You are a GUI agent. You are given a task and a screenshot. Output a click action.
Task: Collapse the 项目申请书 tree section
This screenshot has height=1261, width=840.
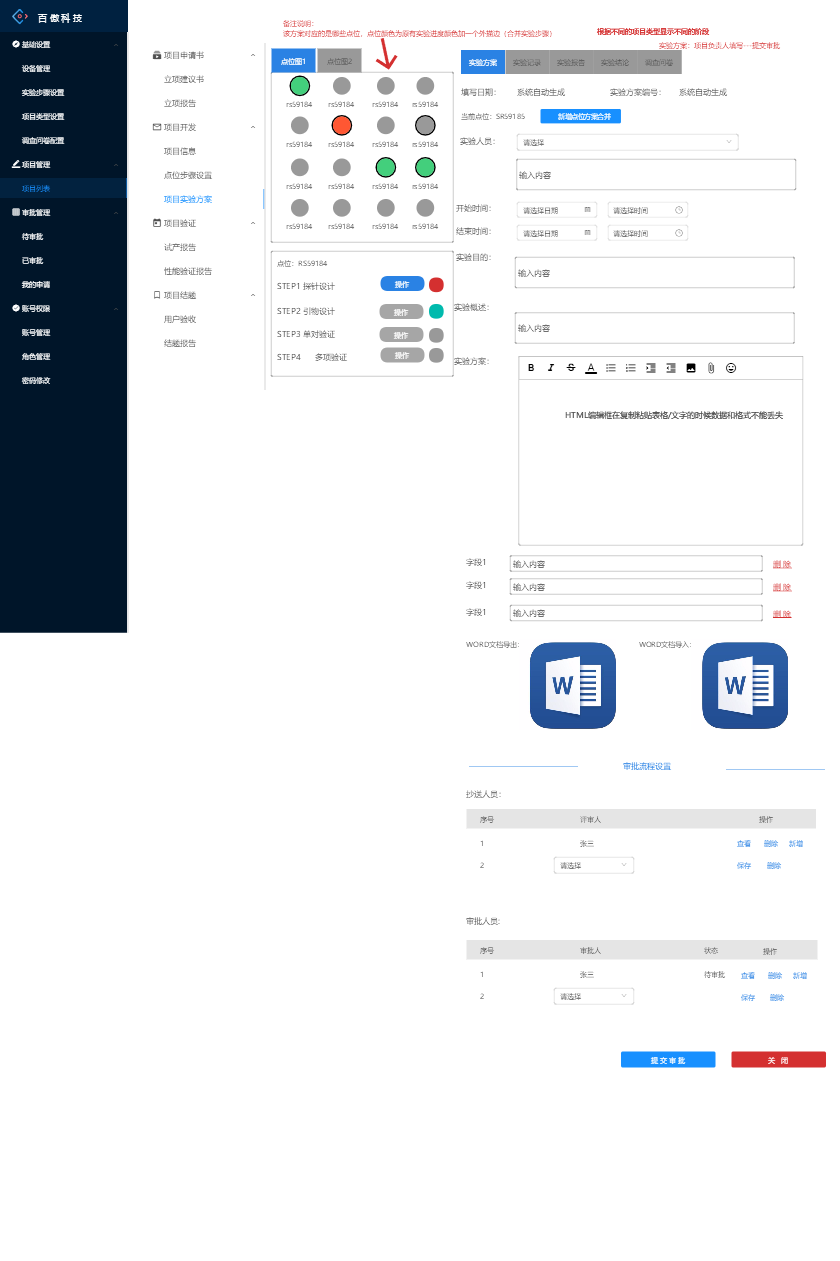coord(252,55)
